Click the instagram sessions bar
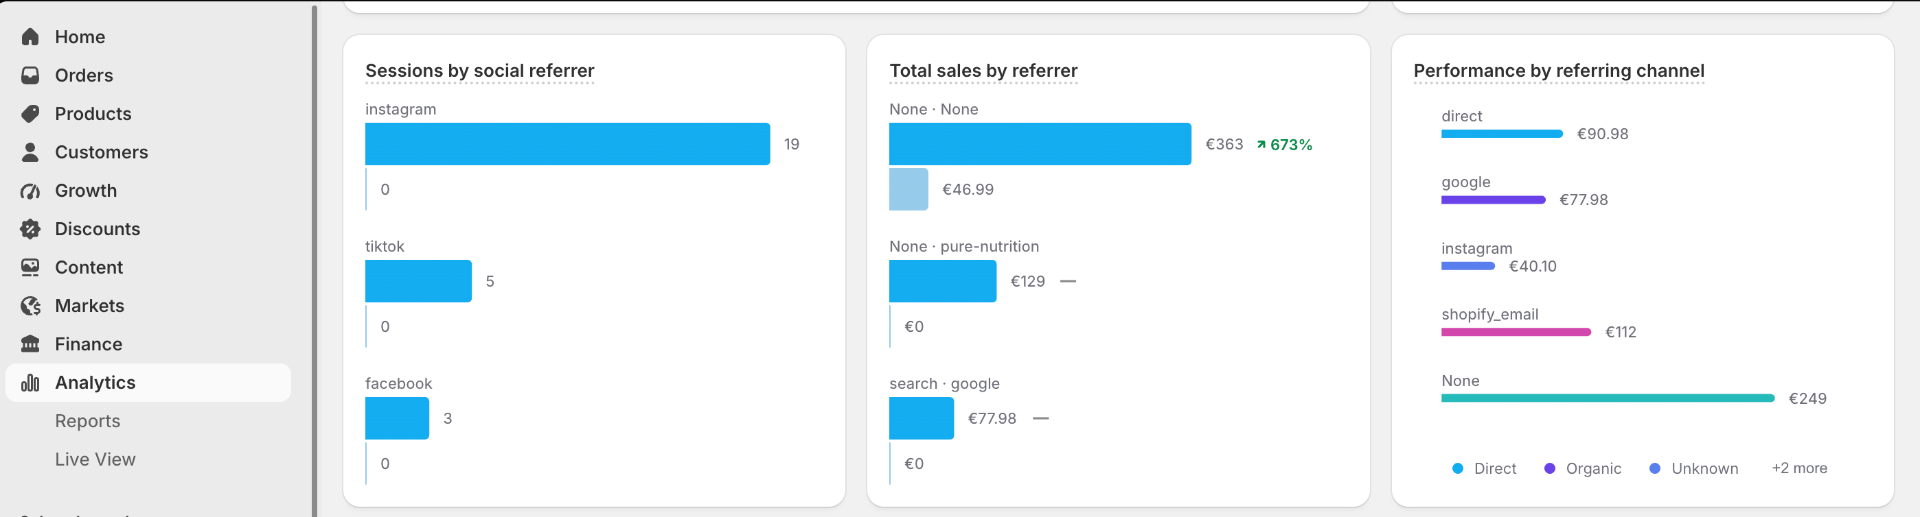 [x=568, y=144]
